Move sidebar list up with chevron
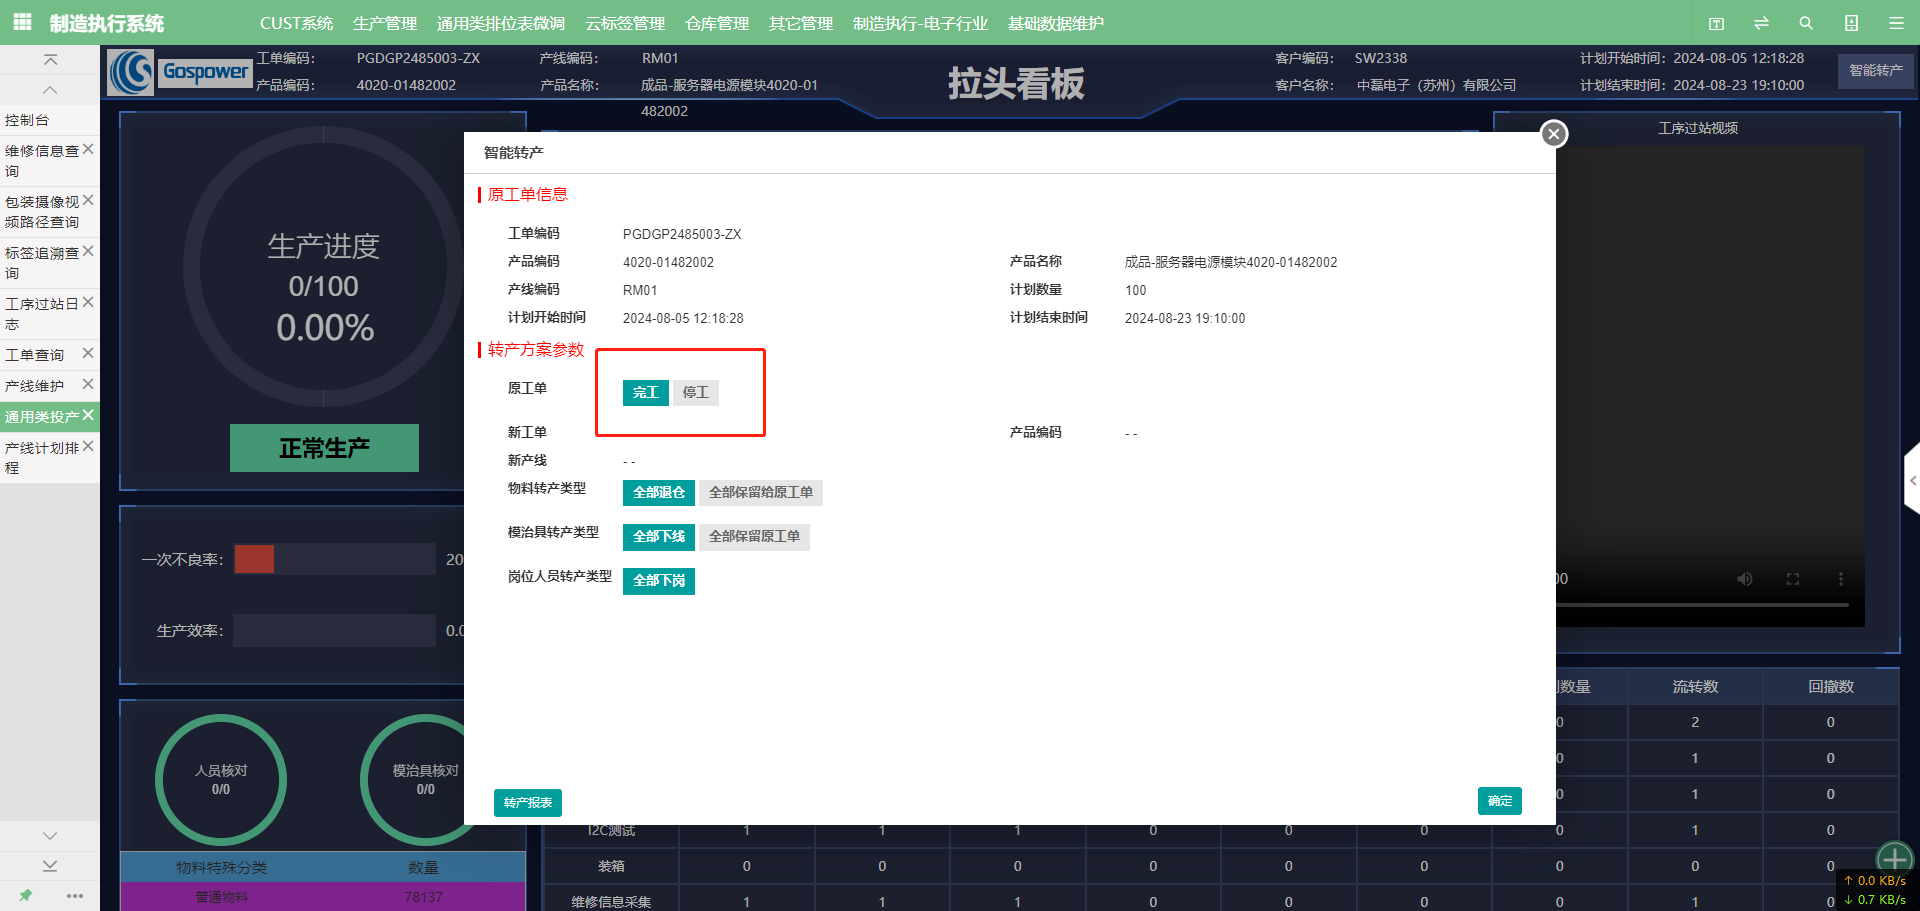 click(x=50, y=90)
